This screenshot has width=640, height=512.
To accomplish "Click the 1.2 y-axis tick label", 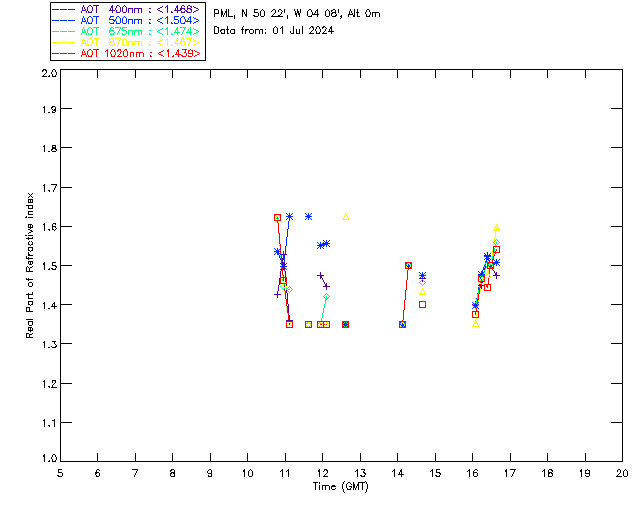I will coord(49,384).
